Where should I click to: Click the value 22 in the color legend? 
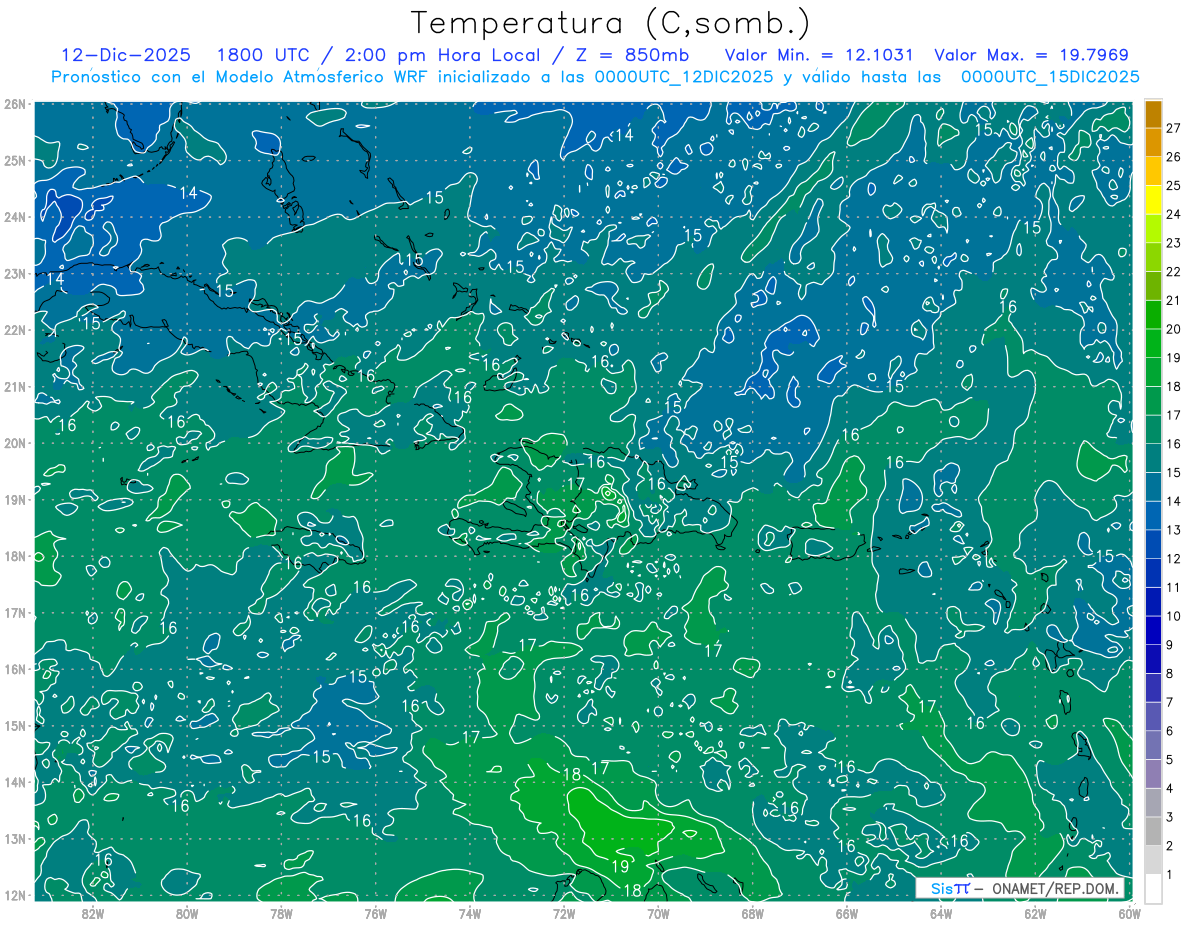pos(1174,271)
